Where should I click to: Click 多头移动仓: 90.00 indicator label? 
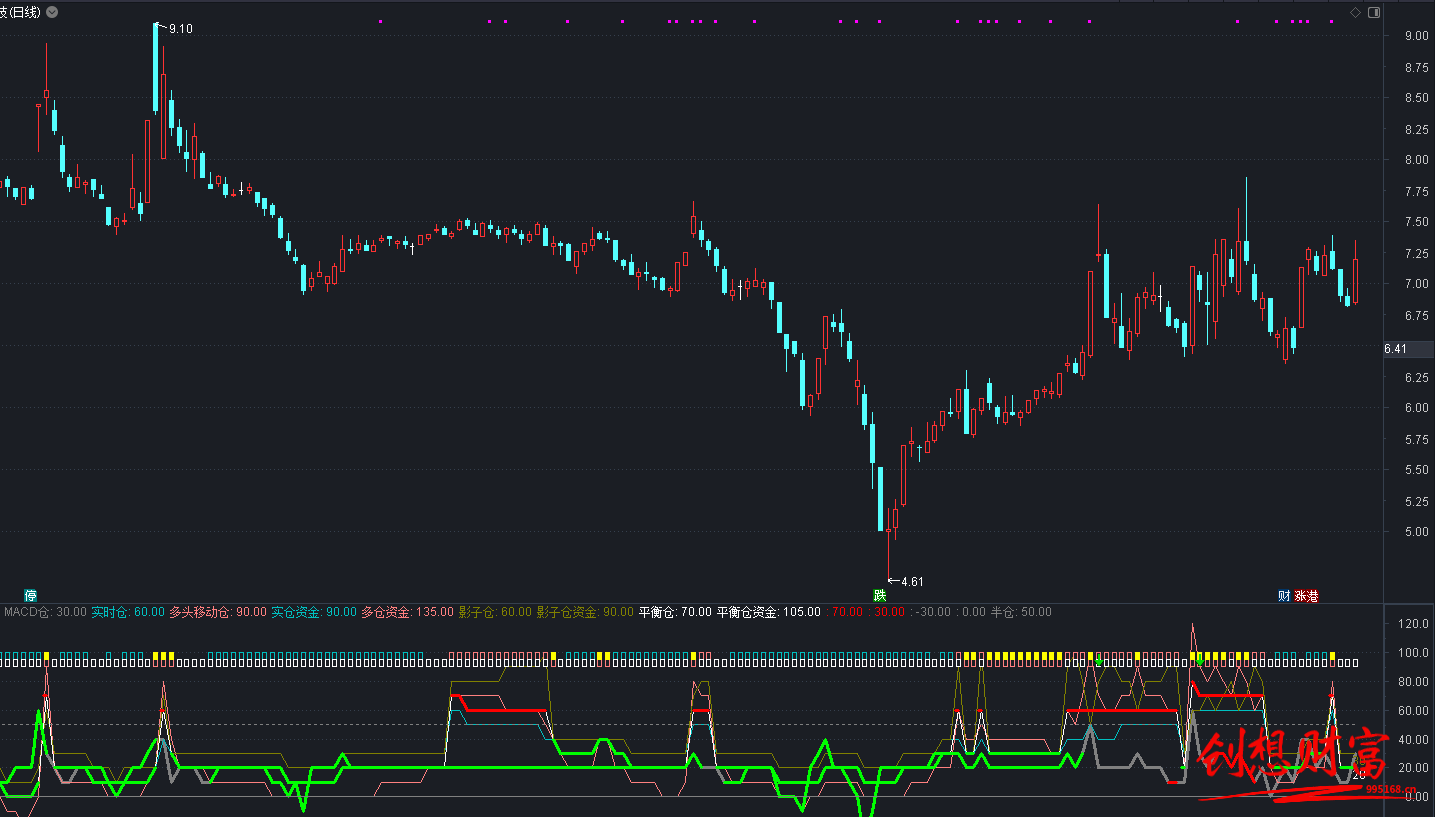pyautogui.click(x=218, y=611)
